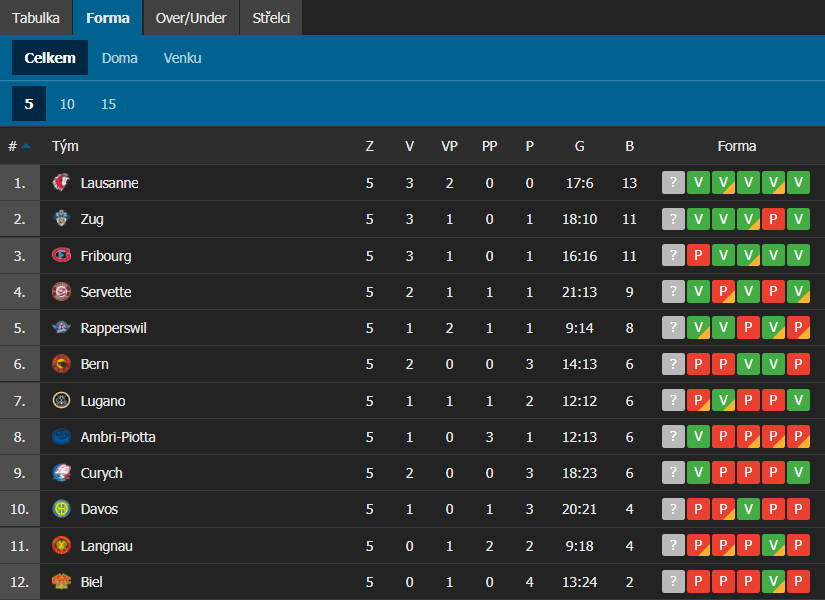Sort table by the B points column
The width and height of the screenshot is (825, 600).
coord(629,146)
